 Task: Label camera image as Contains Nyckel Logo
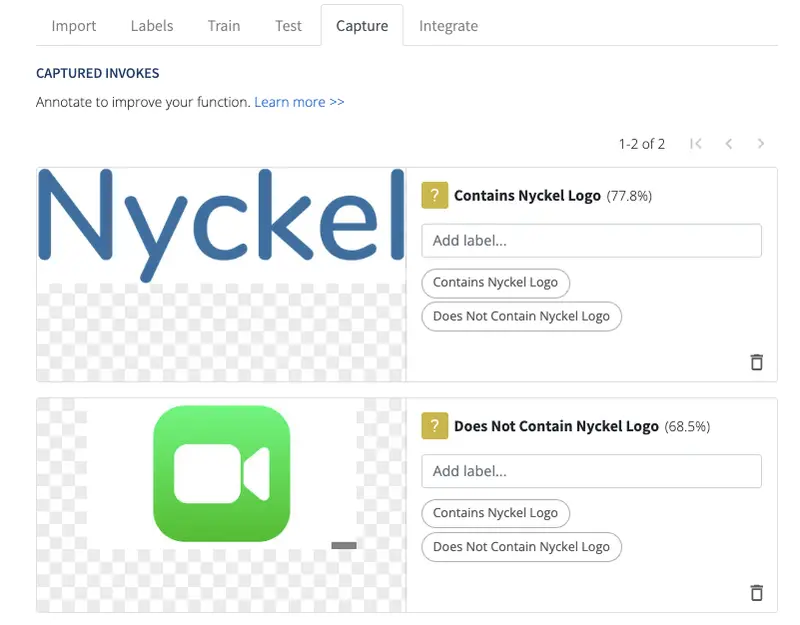(495, 513)
